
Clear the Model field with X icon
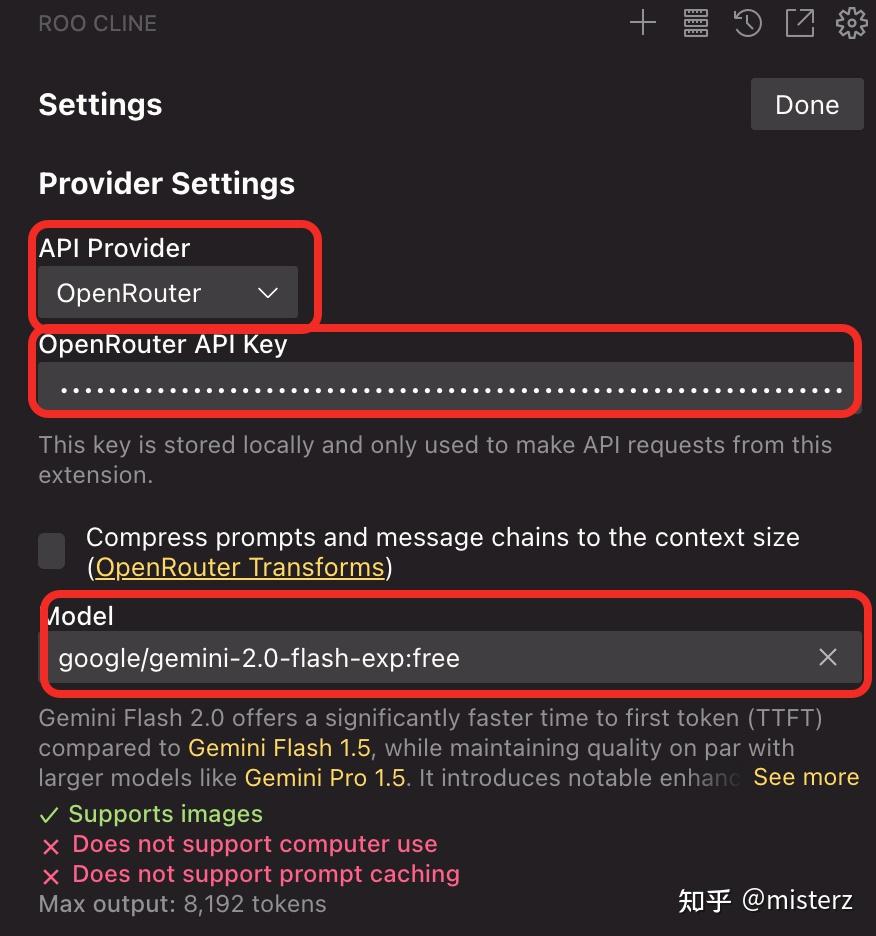tap(828, 657)
